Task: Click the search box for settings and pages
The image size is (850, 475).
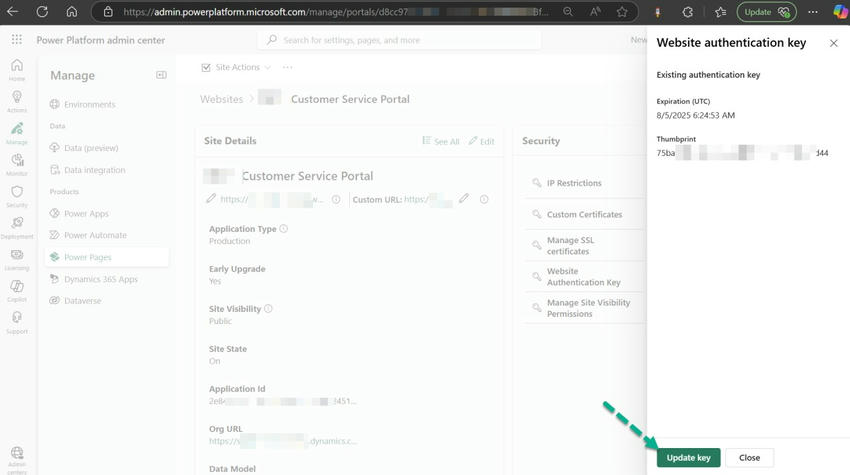Action: (400, 40)
